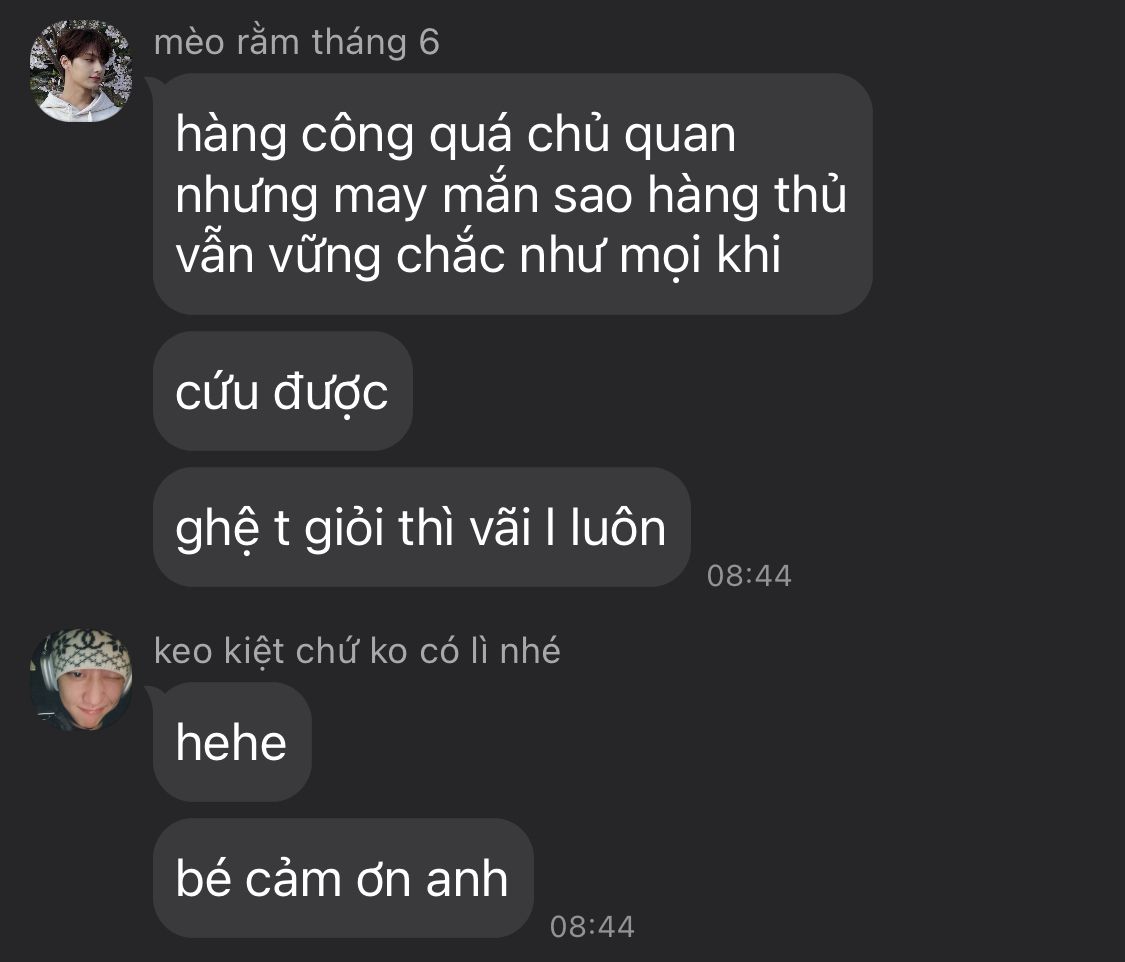Click the word giỏi in third bubble
The height and width of the screenshot is (962, 1125).
tap(345, 529)
